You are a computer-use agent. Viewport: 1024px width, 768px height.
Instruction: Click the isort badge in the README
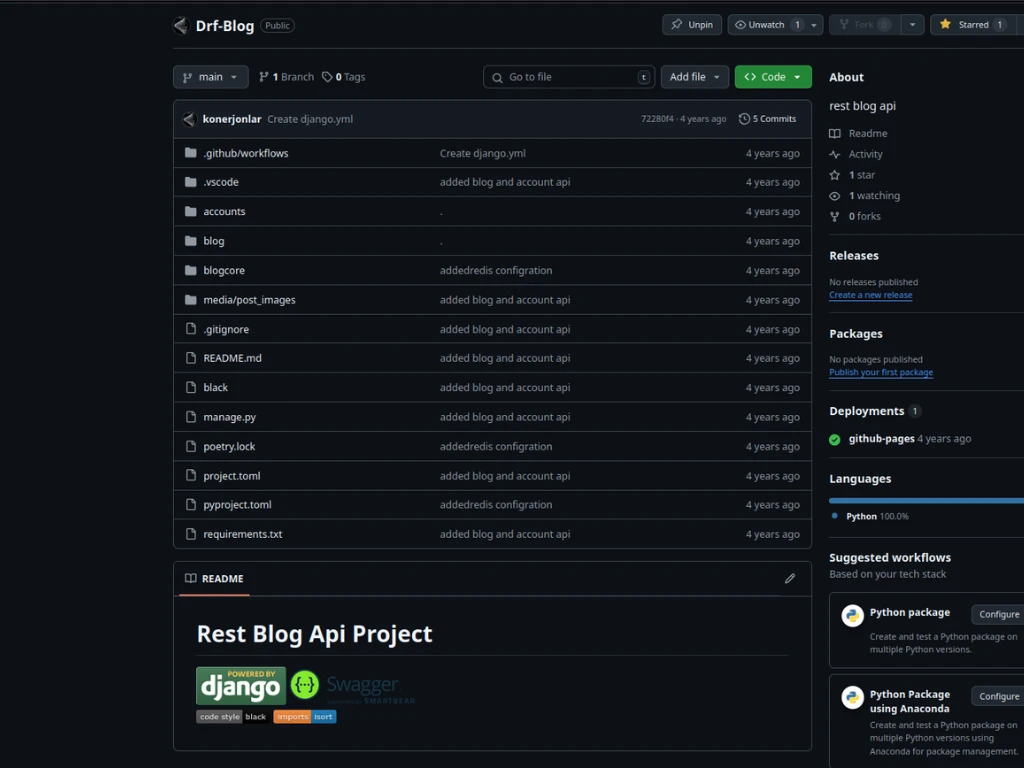[x=323, y=716]
